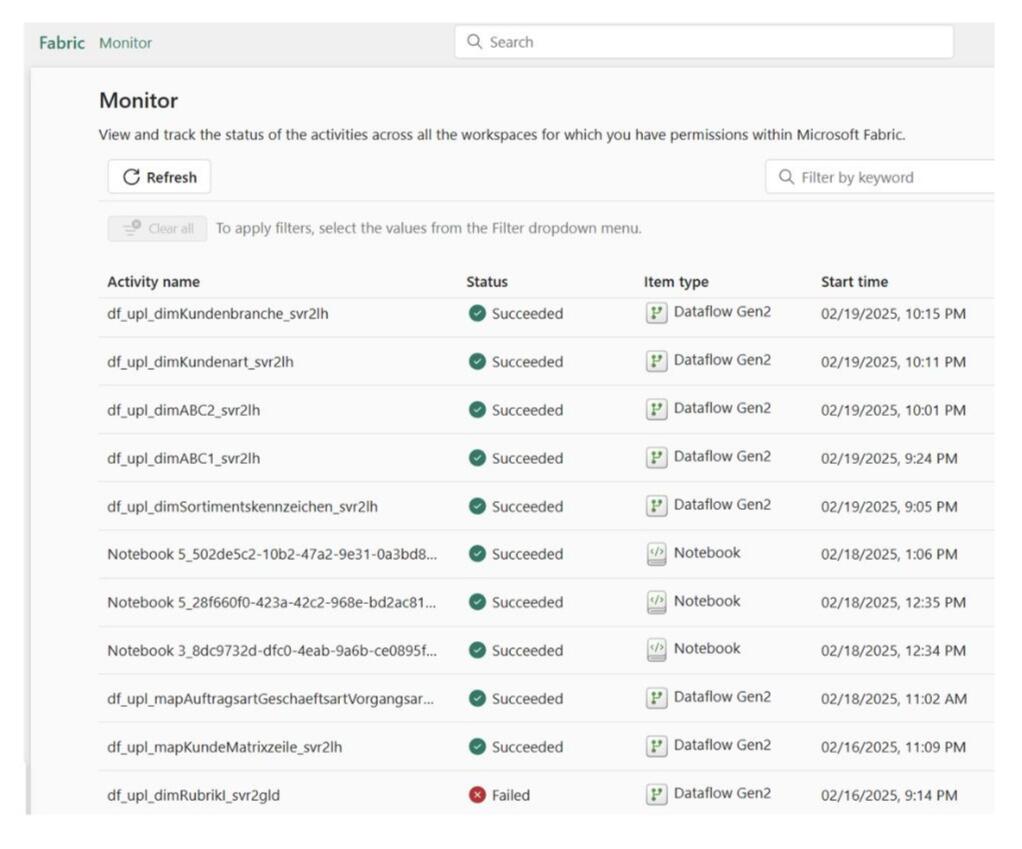Select the df_upl_dimABC1_svr2lh activity name
Screen dimensions: 1022x849
point(184,458)
